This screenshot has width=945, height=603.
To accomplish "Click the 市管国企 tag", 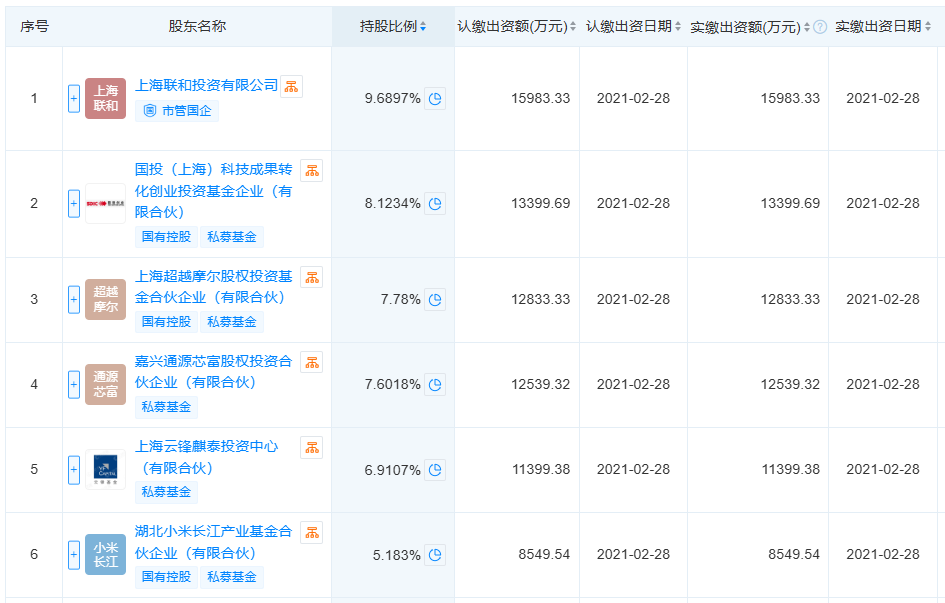I will (x=177, y=111).
